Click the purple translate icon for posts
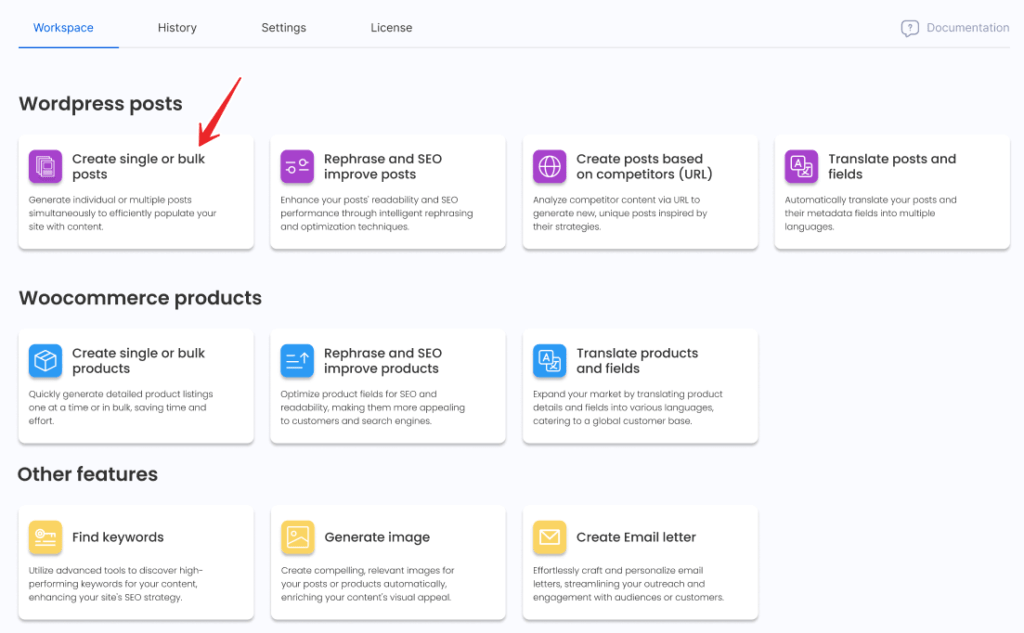The width and height of the screenshot is (1024, 633). pos(801,167)
